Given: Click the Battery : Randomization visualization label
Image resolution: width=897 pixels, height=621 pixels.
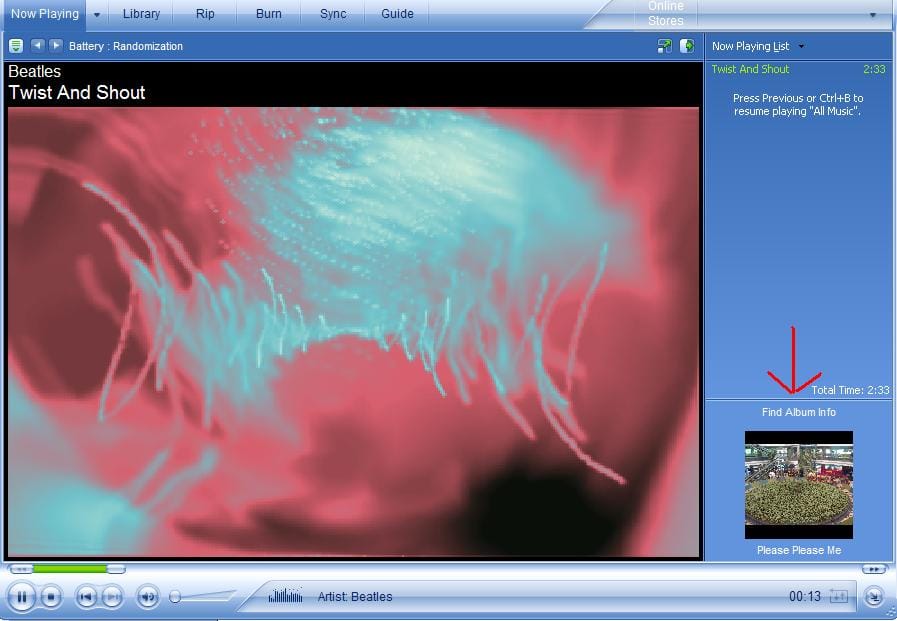Looking at the screenshot, I should point(126,46).
